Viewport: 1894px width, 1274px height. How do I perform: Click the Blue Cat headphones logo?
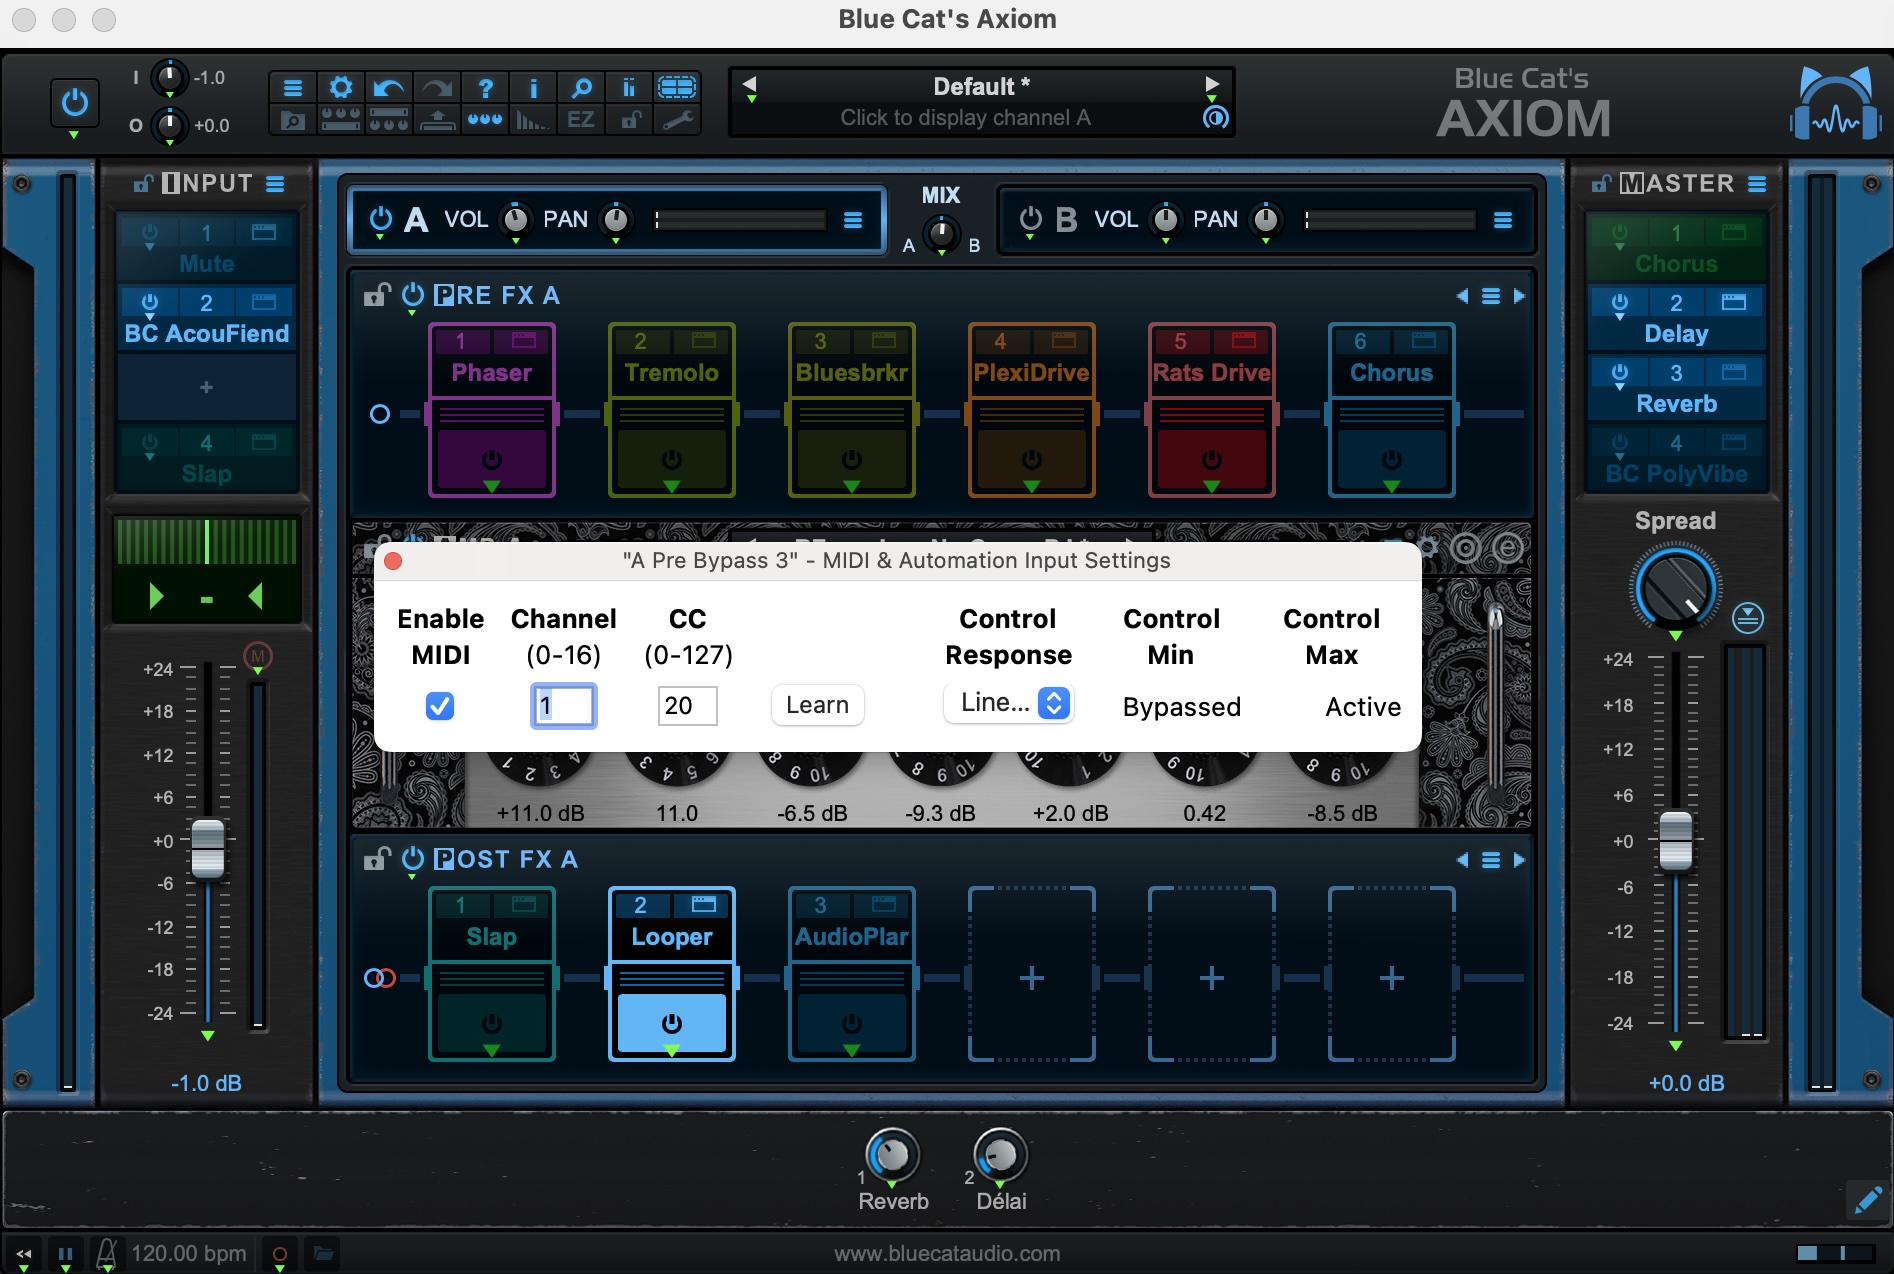tap(1836, 106)
